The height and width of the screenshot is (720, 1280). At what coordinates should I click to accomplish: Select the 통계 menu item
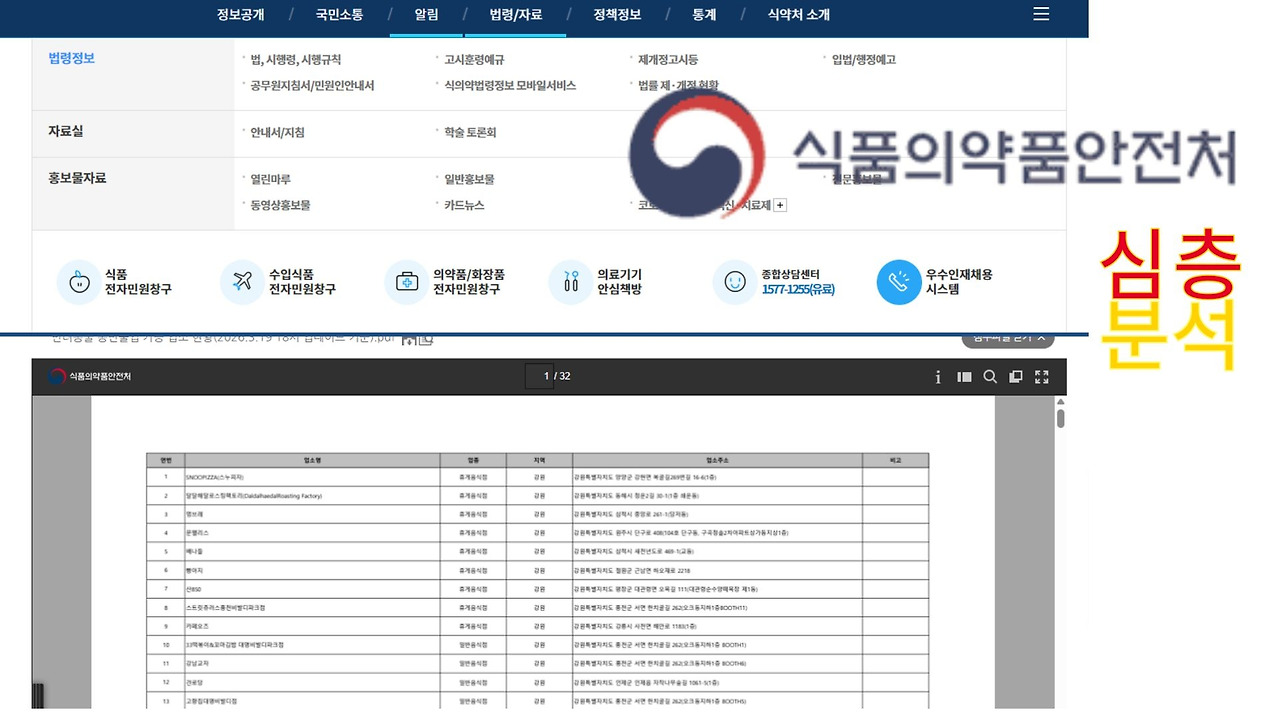point(706,14)
